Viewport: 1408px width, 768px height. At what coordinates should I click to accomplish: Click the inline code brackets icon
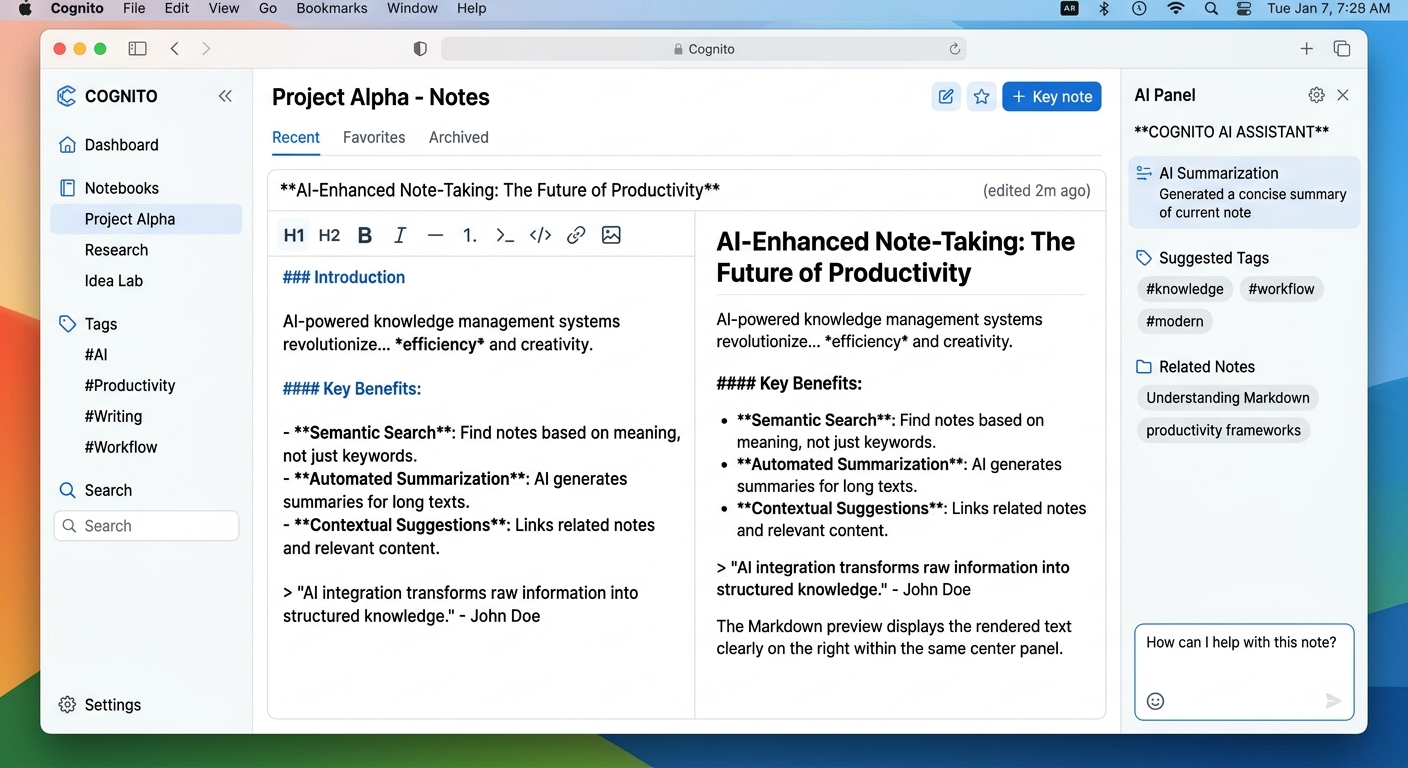tap(540, 236)
